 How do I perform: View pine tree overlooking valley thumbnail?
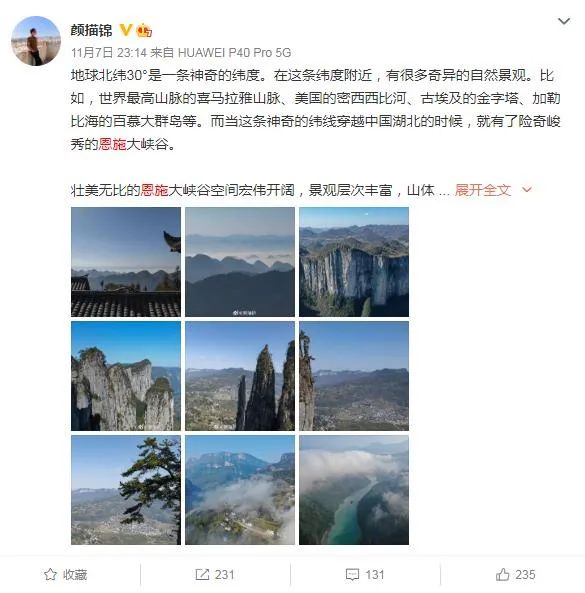click(126, 490)
